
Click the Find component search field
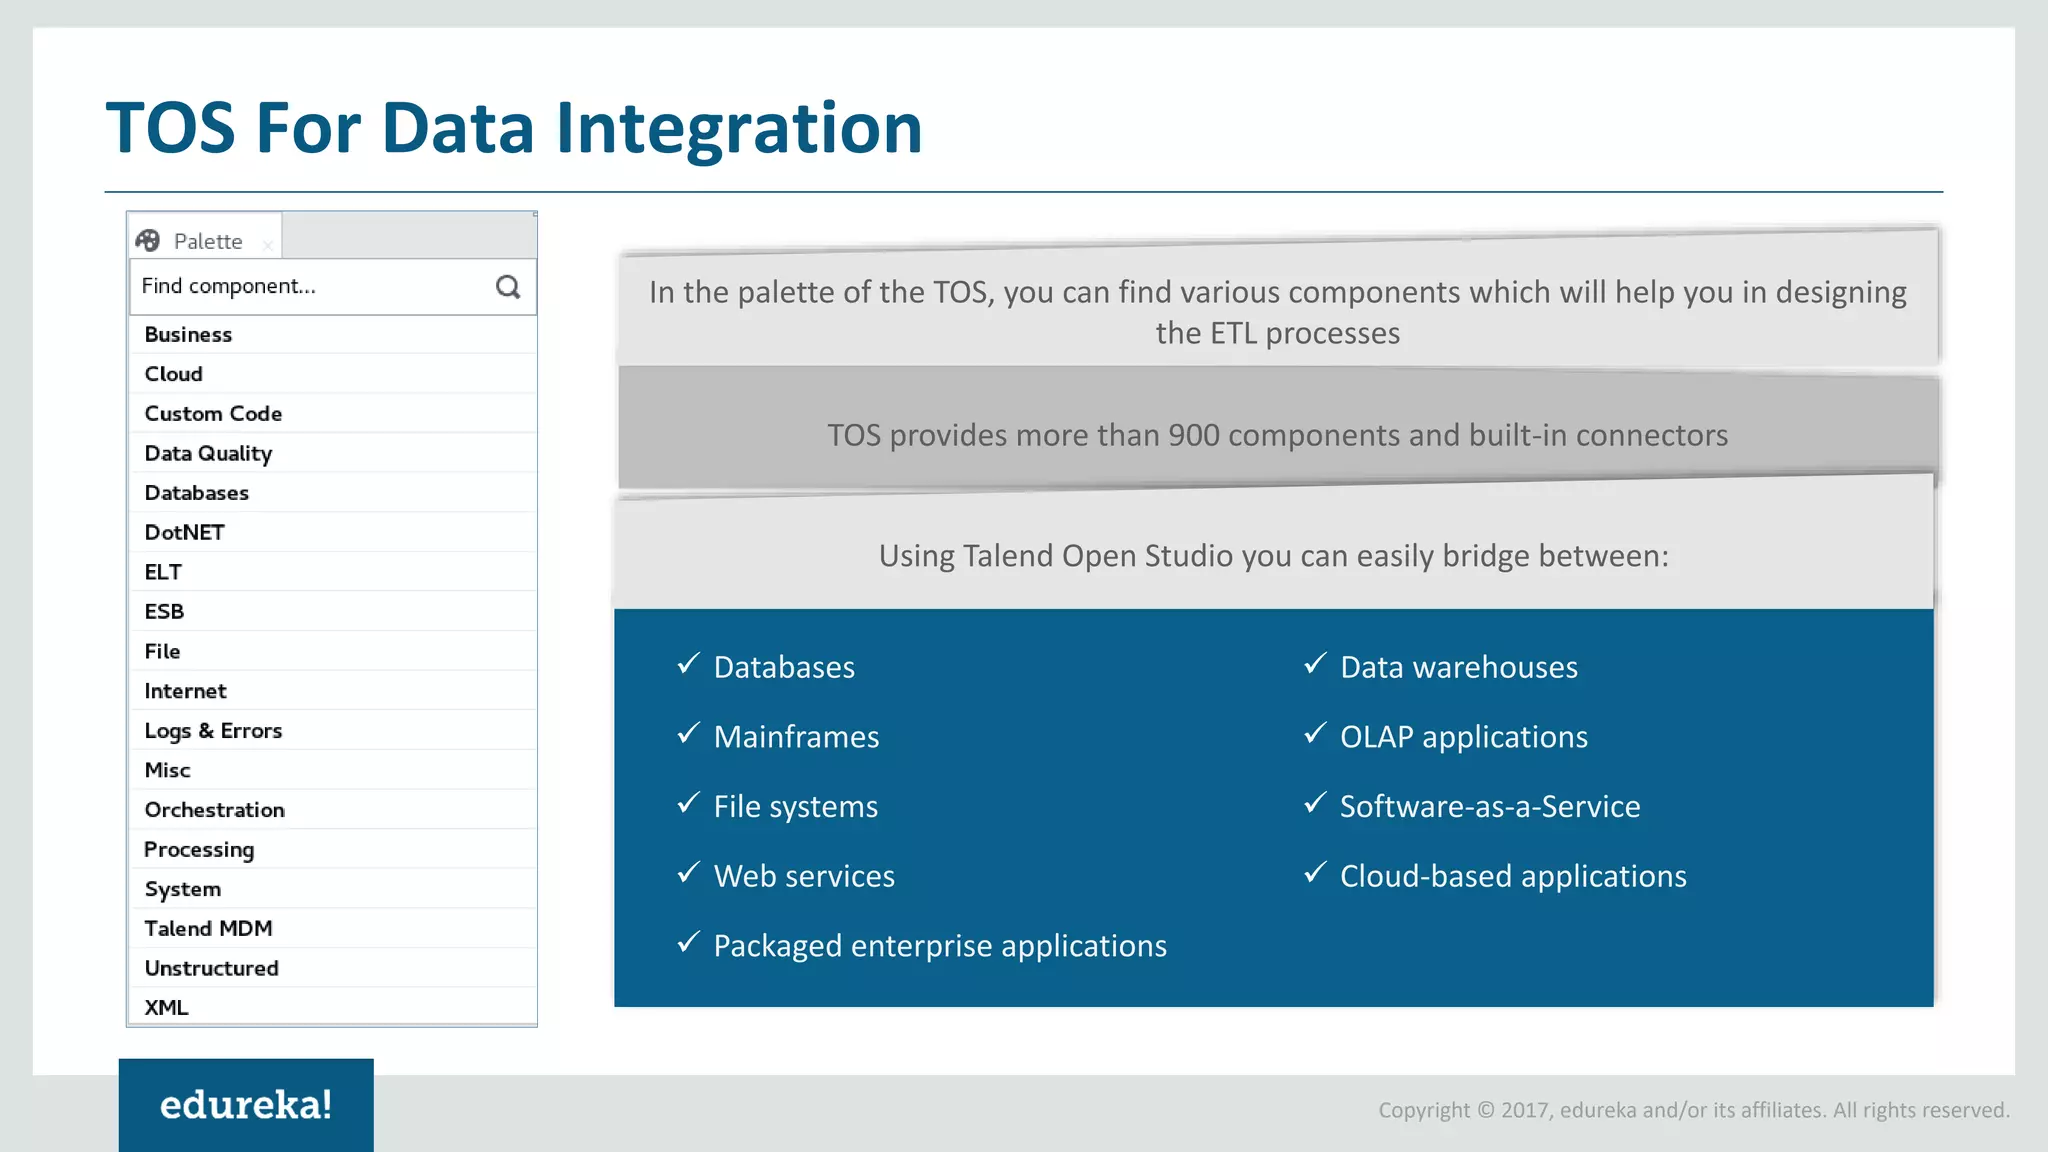310,287
